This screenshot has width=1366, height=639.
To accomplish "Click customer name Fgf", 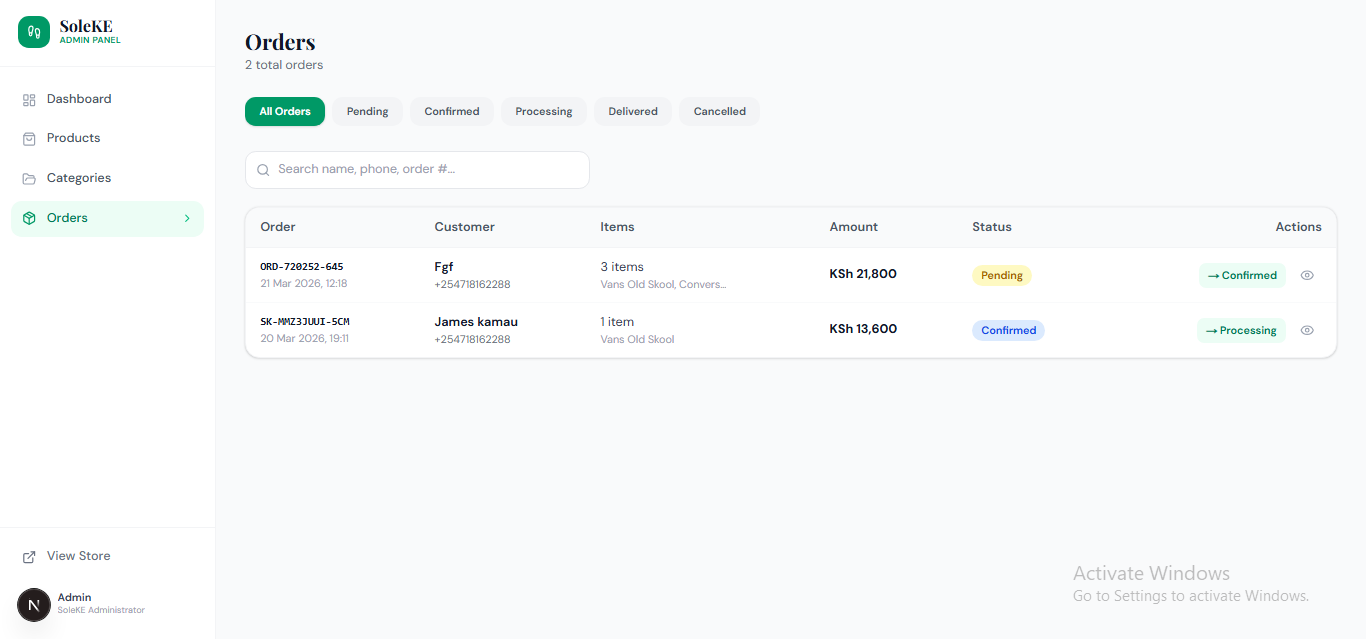I will (444, 267).
